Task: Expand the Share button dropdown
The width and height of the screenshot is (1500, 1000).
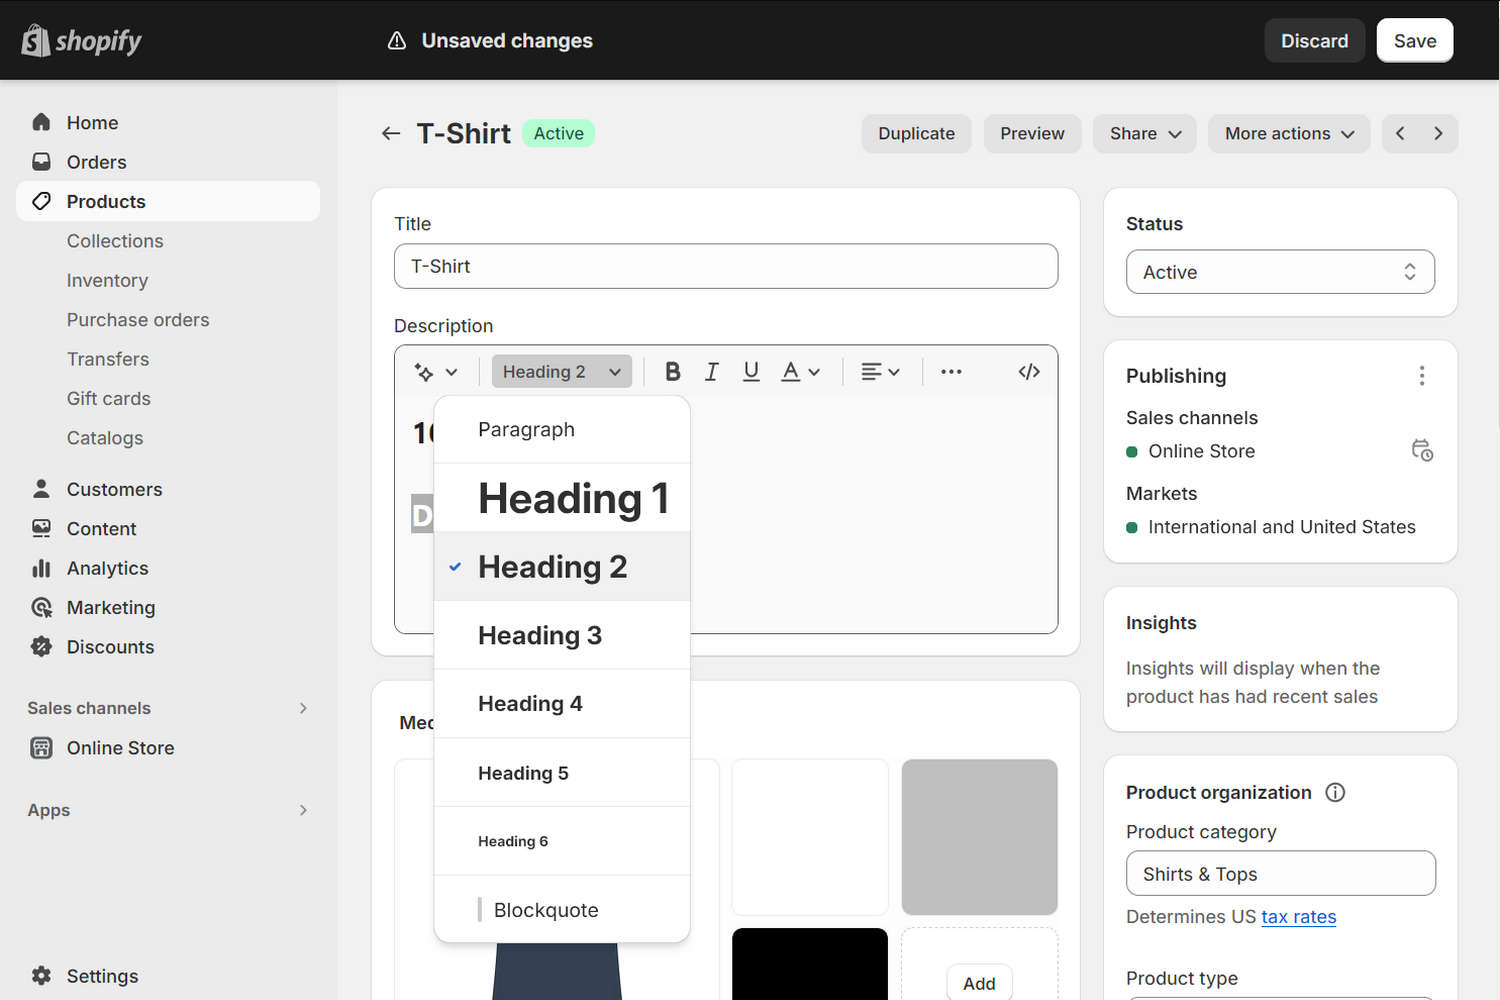Action: tap(1144, 133)
